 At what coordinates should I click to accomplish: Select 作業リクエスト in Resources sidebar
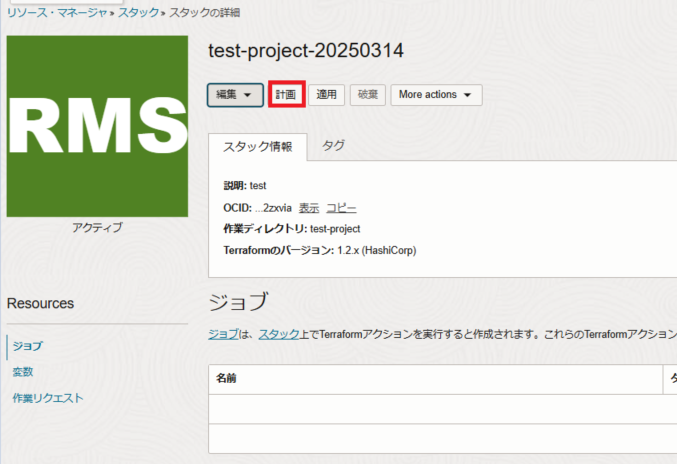47,398
